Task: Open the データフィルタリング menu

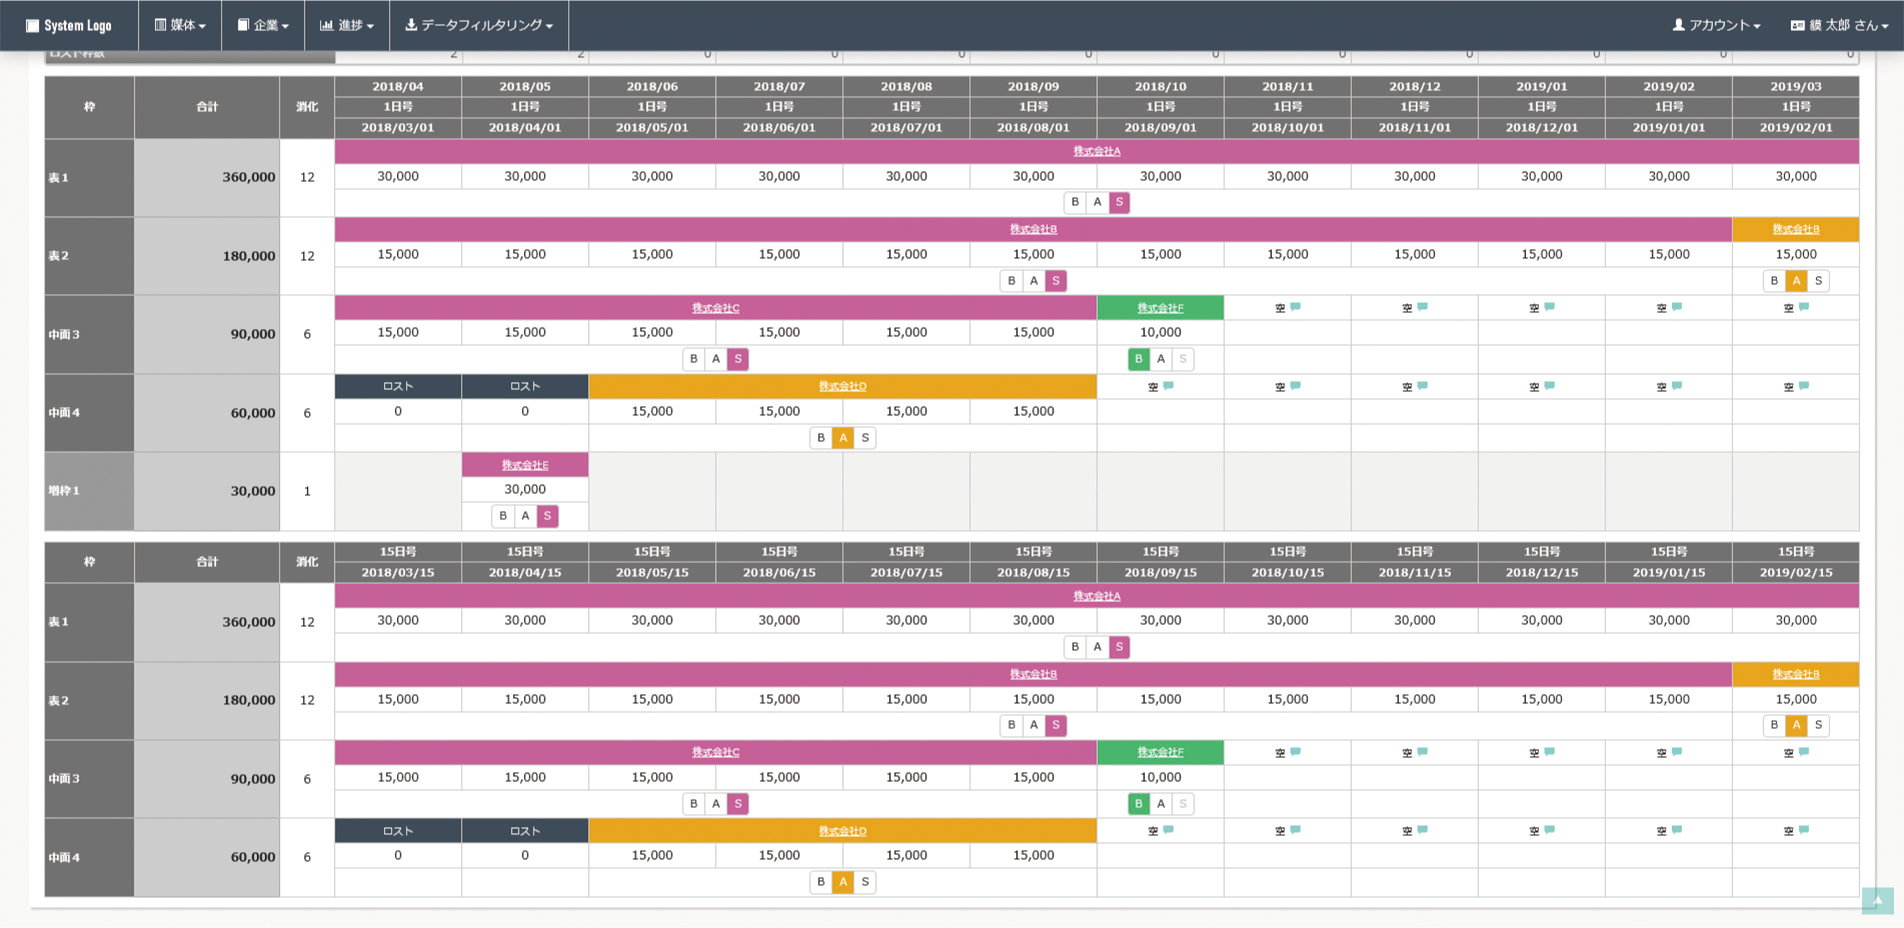Action: click(x=479, y=25)
